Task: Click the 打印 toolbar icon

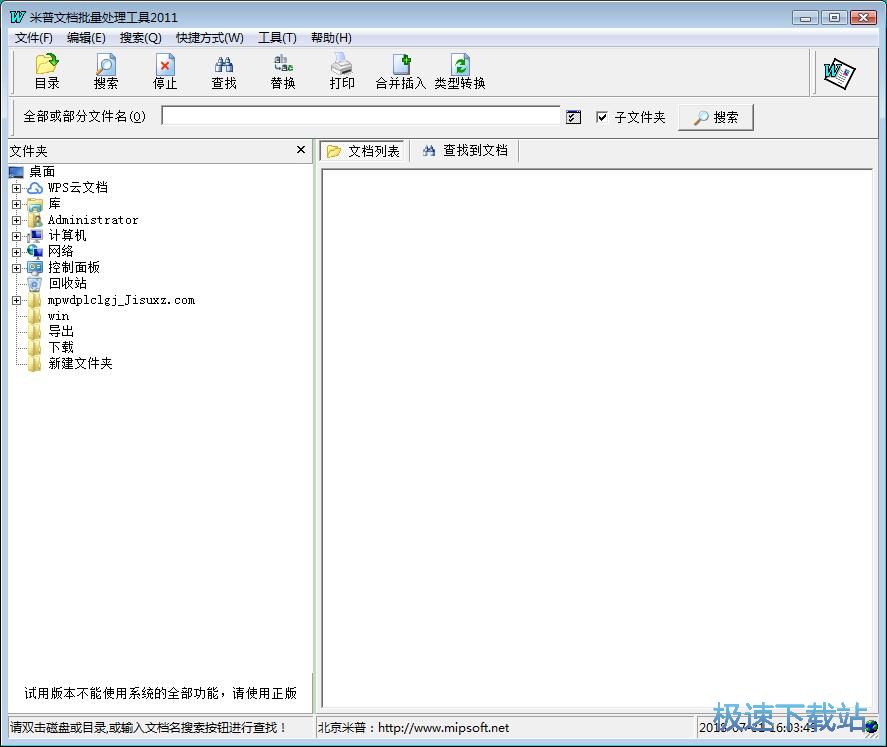Action: click(x=341, y=70)
